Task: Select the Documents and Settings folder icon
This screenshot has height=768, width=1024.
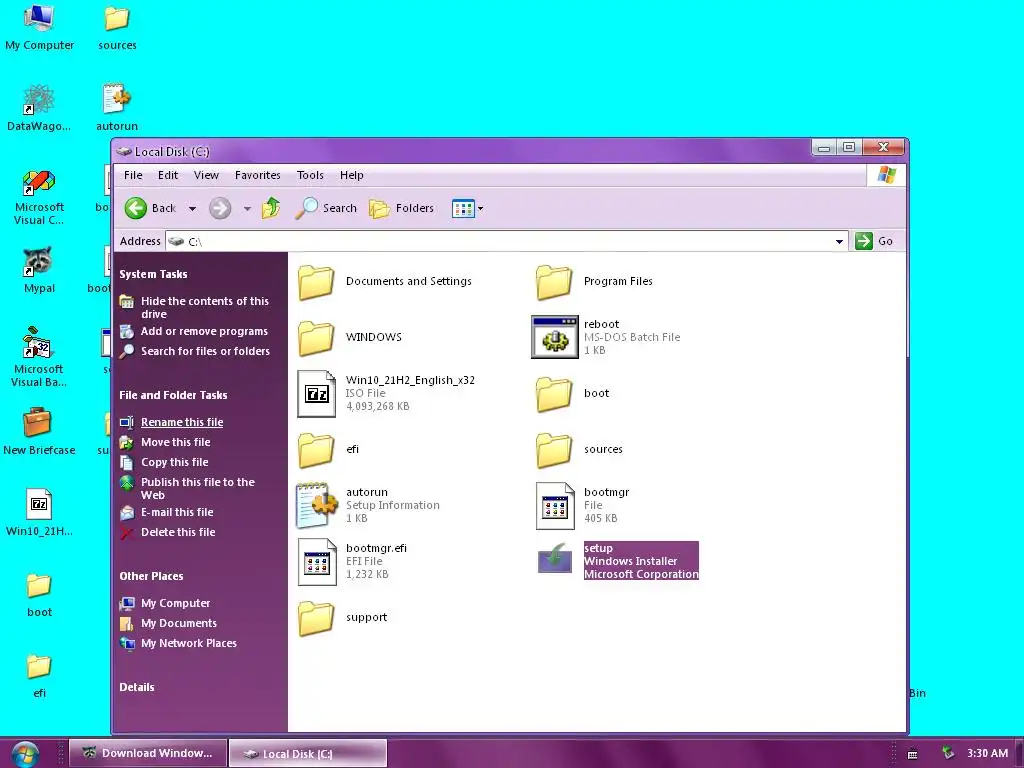Action: 316,281
